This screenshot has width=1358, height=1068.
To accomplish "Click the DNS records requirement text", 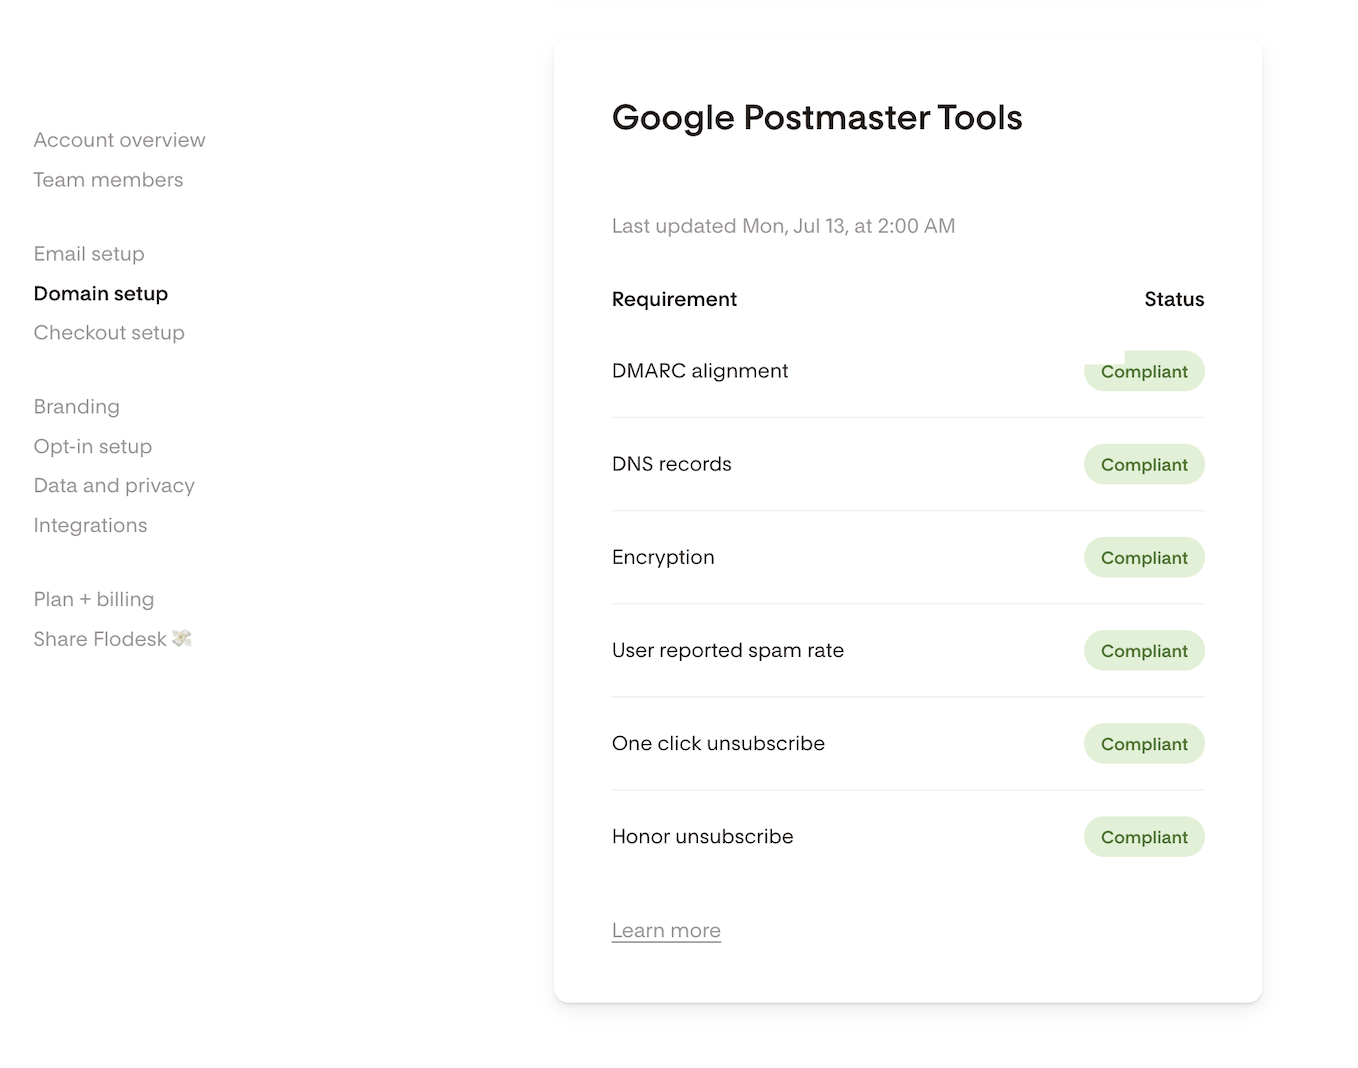I will point(672,464).
